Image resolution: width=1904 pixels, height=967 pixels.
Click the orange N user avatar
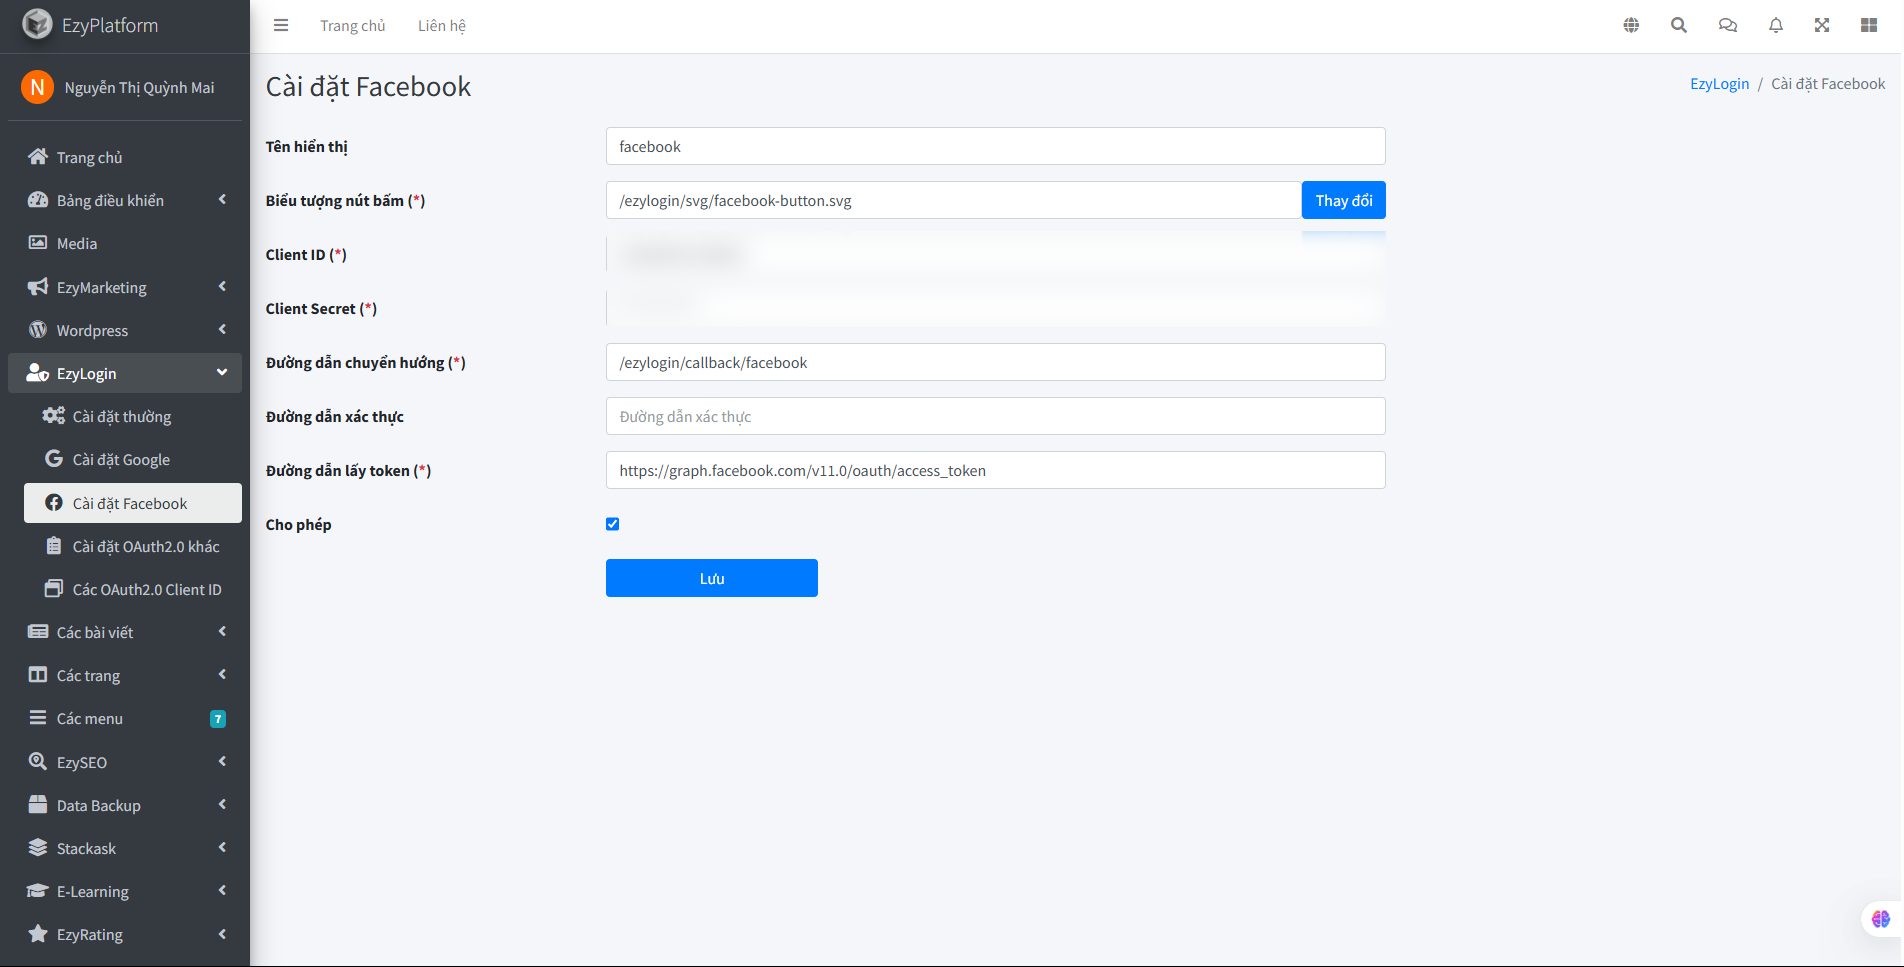click(37, 87)
